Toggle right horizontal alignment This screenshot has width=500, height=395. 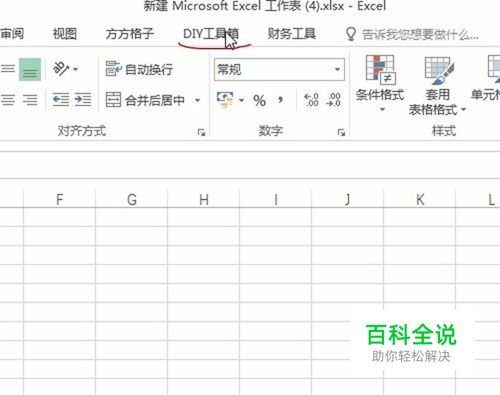[x=30, y=100]
